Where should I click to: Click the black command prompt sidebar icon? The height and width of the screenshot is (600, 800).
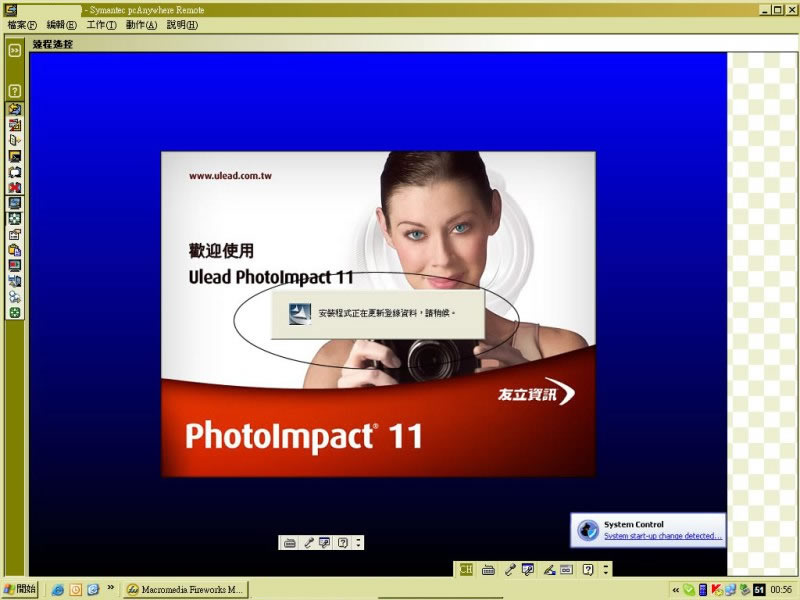point(15,156)
